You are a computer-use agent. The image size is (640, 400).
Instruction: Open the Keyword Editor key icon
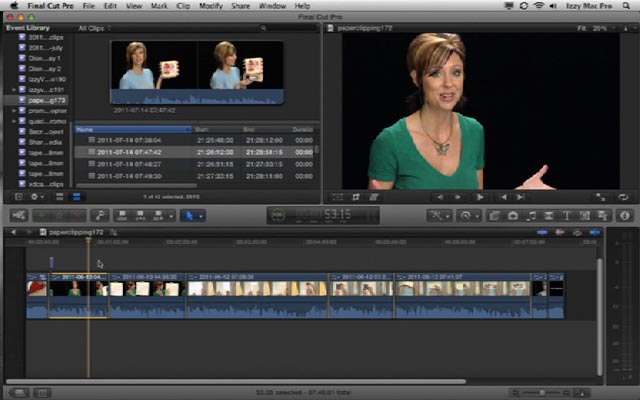(x=100, y=215)
